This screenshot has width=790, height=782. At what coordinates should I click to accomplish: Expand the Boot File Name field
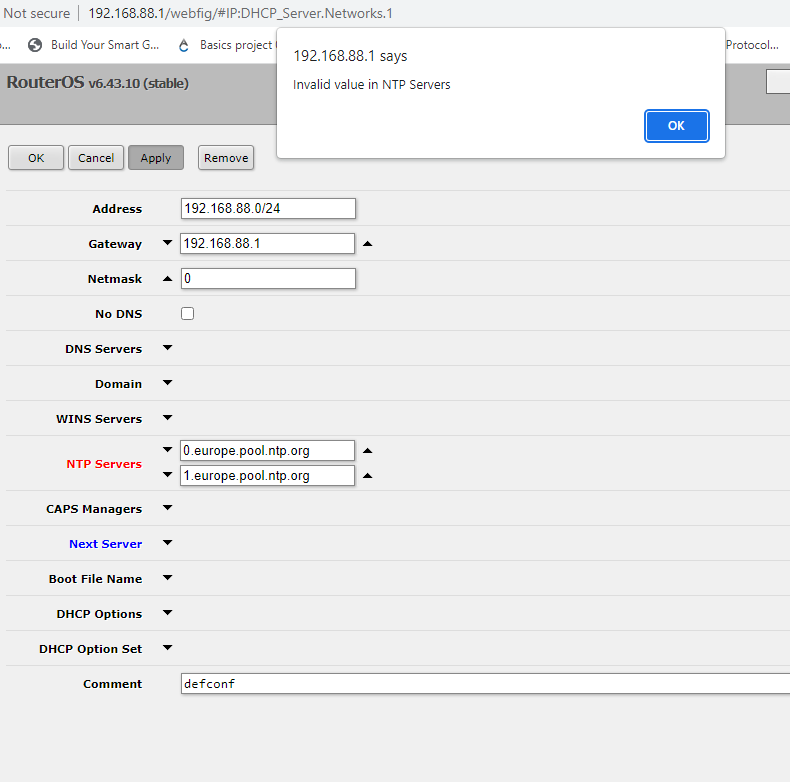click(167, 579)
